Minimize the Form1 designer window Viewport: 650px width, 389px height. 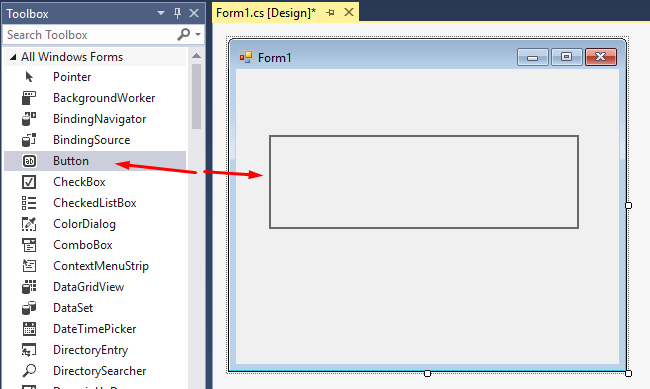(533, 57)
